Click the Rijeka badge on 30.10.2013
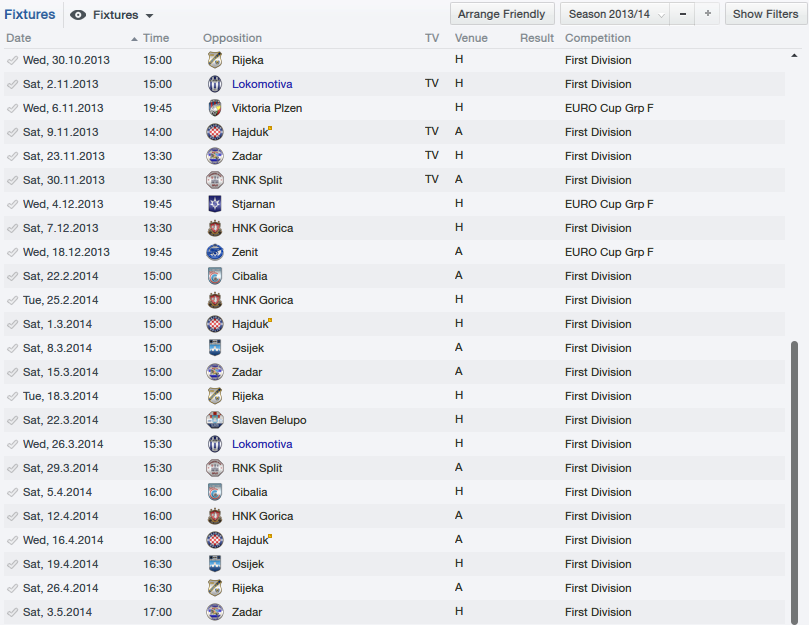 coord(215,60)
